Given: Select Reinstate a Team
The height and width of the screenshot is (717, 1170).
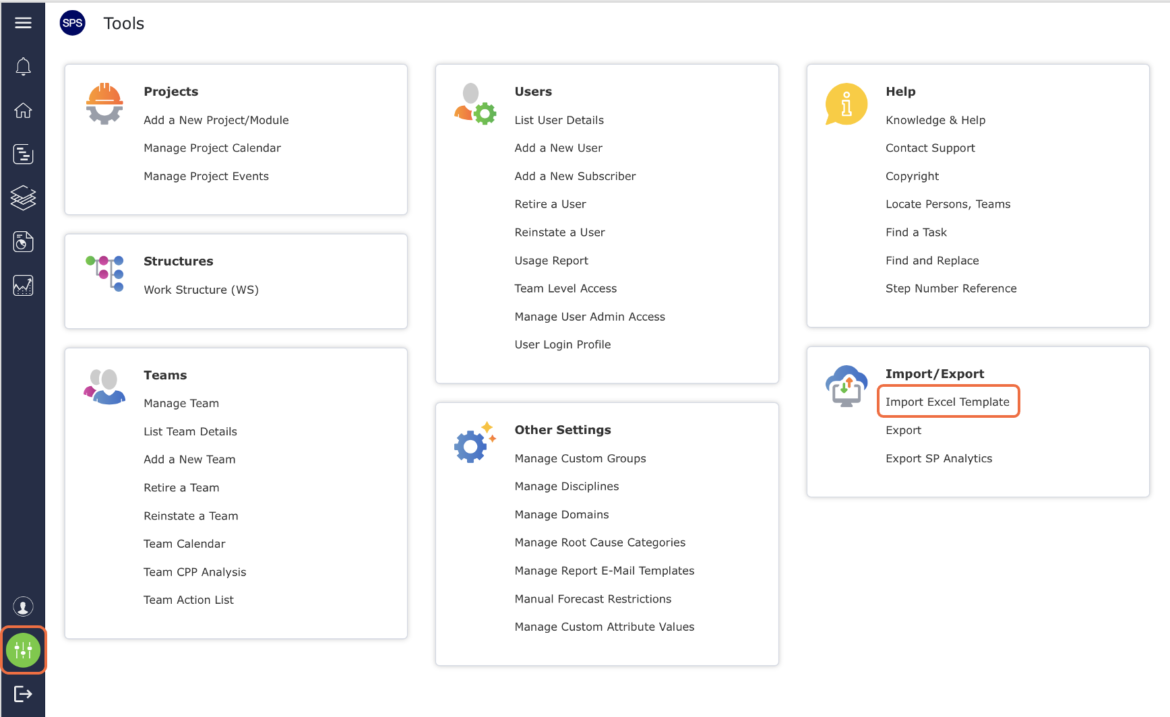Looking at the screenshot, I should (x=191, y=516).
